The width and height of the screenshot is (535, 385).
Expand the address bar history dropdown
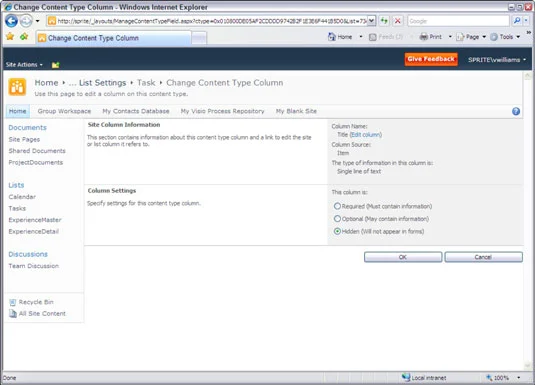click(x=372, y=21)
